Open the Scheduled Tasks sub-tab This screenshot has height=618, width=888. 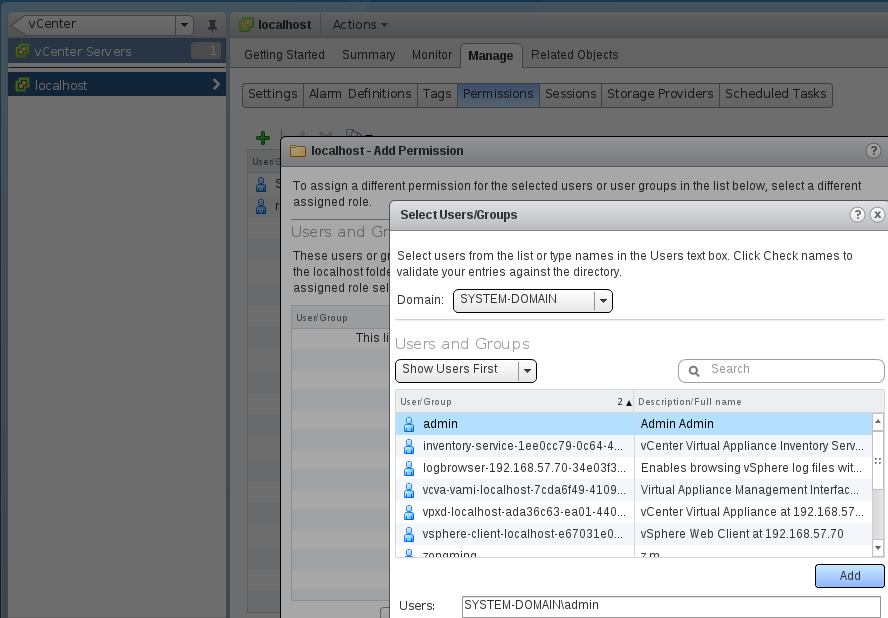pyautogui.click(x=776, y=94)
